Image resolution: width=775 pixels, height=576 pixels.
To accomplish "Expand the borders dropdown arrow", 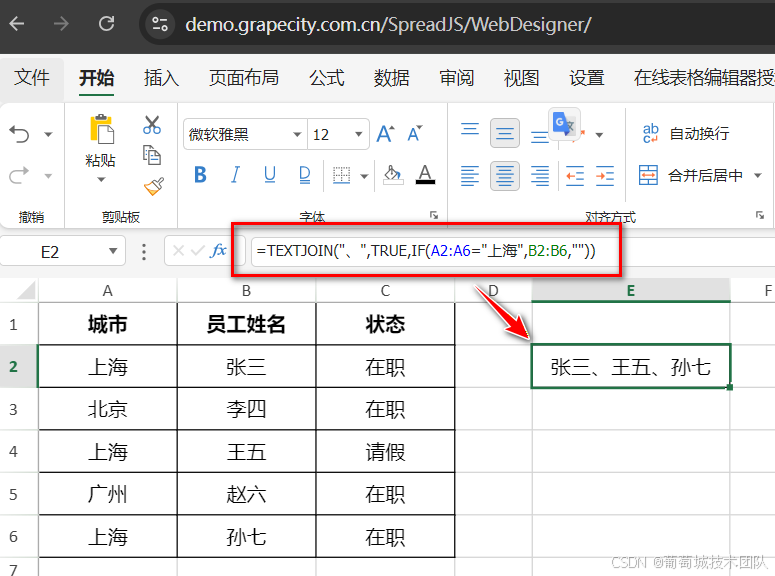I will click(364, 176).
